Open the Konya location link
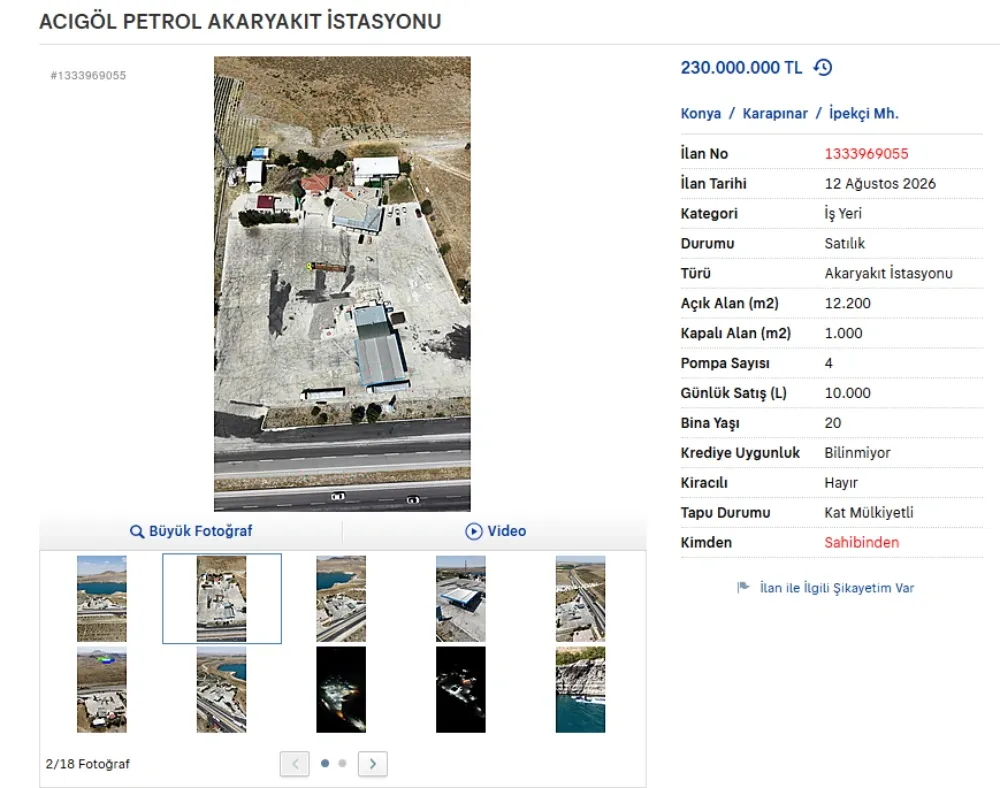This screenshot has height=788, width=1000. [x=700, y=113]
